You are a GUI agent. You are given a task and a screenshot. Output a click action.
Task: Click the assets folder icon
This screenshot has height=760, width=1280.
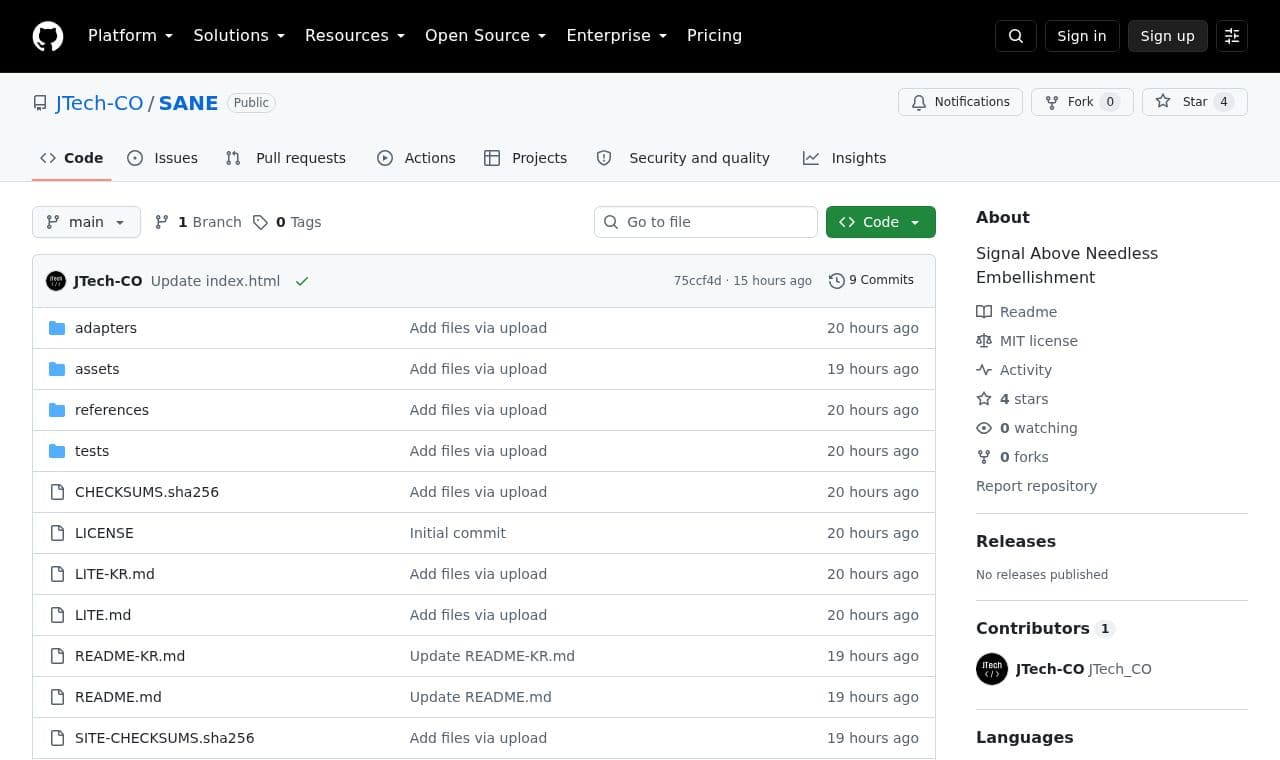(57, 369)
